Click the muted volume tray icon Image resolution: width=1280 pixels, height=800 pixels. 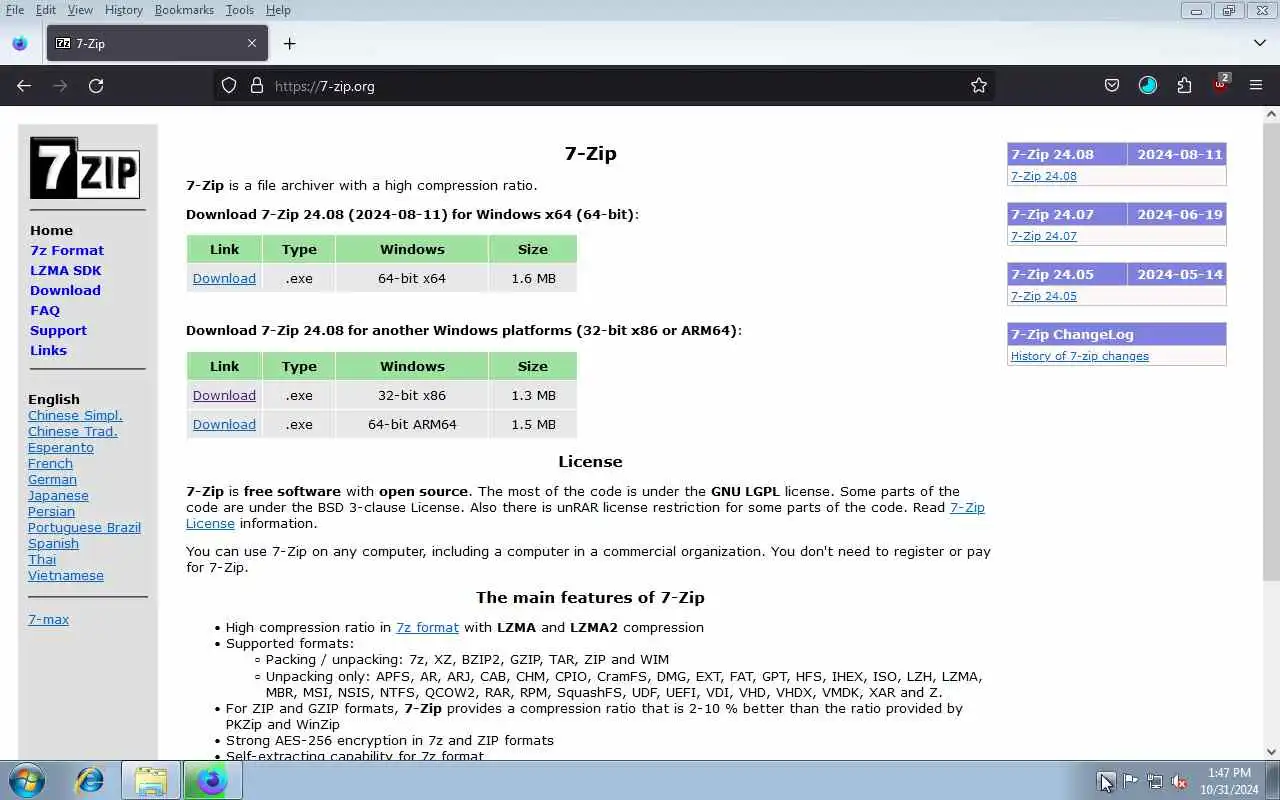click(x=1180, y=781)
